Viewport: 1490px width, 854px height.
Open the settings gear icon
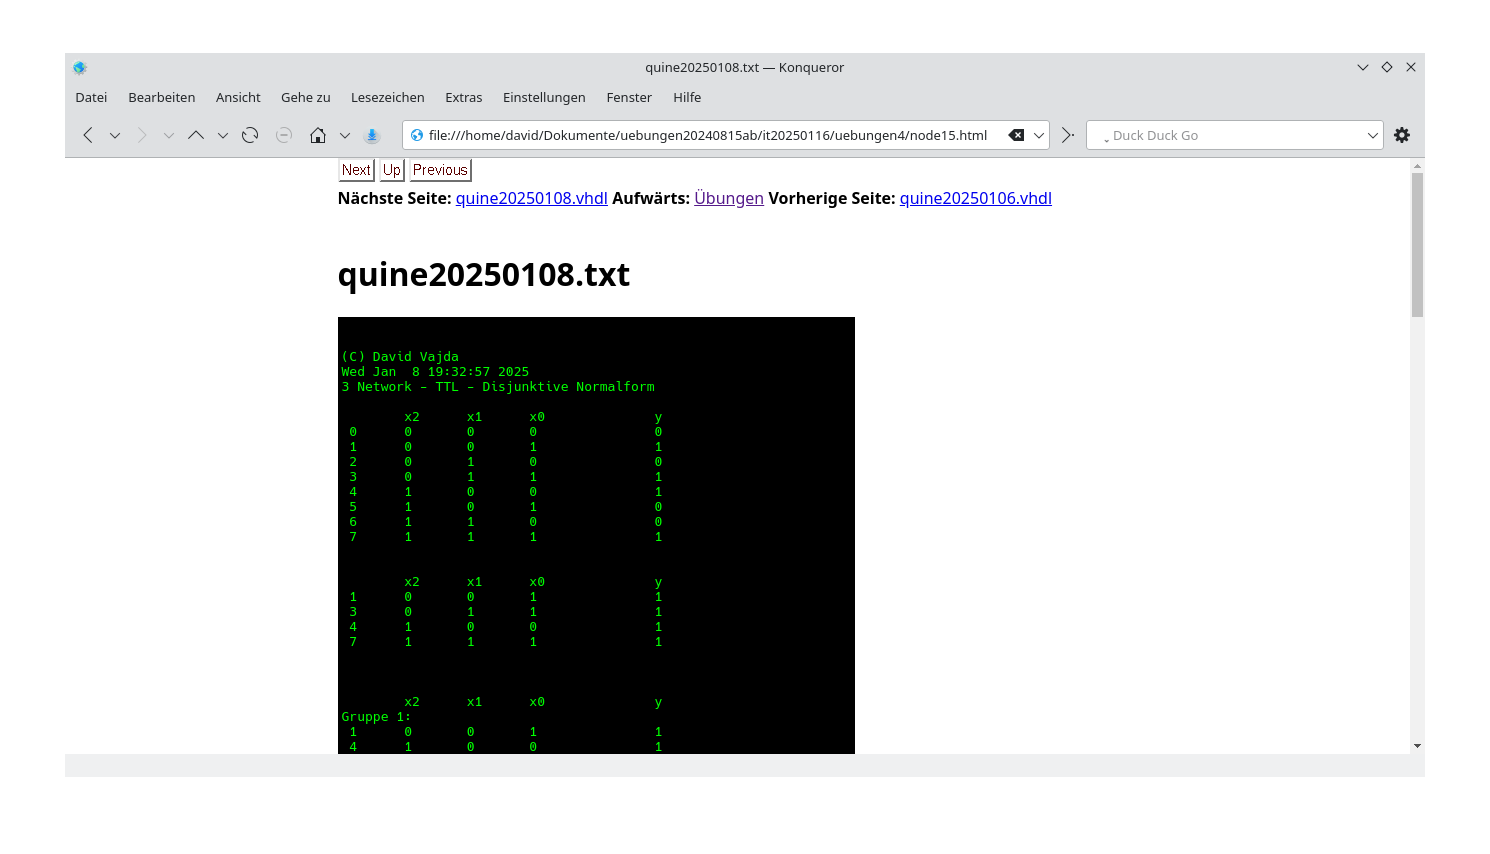[1401, 135]
